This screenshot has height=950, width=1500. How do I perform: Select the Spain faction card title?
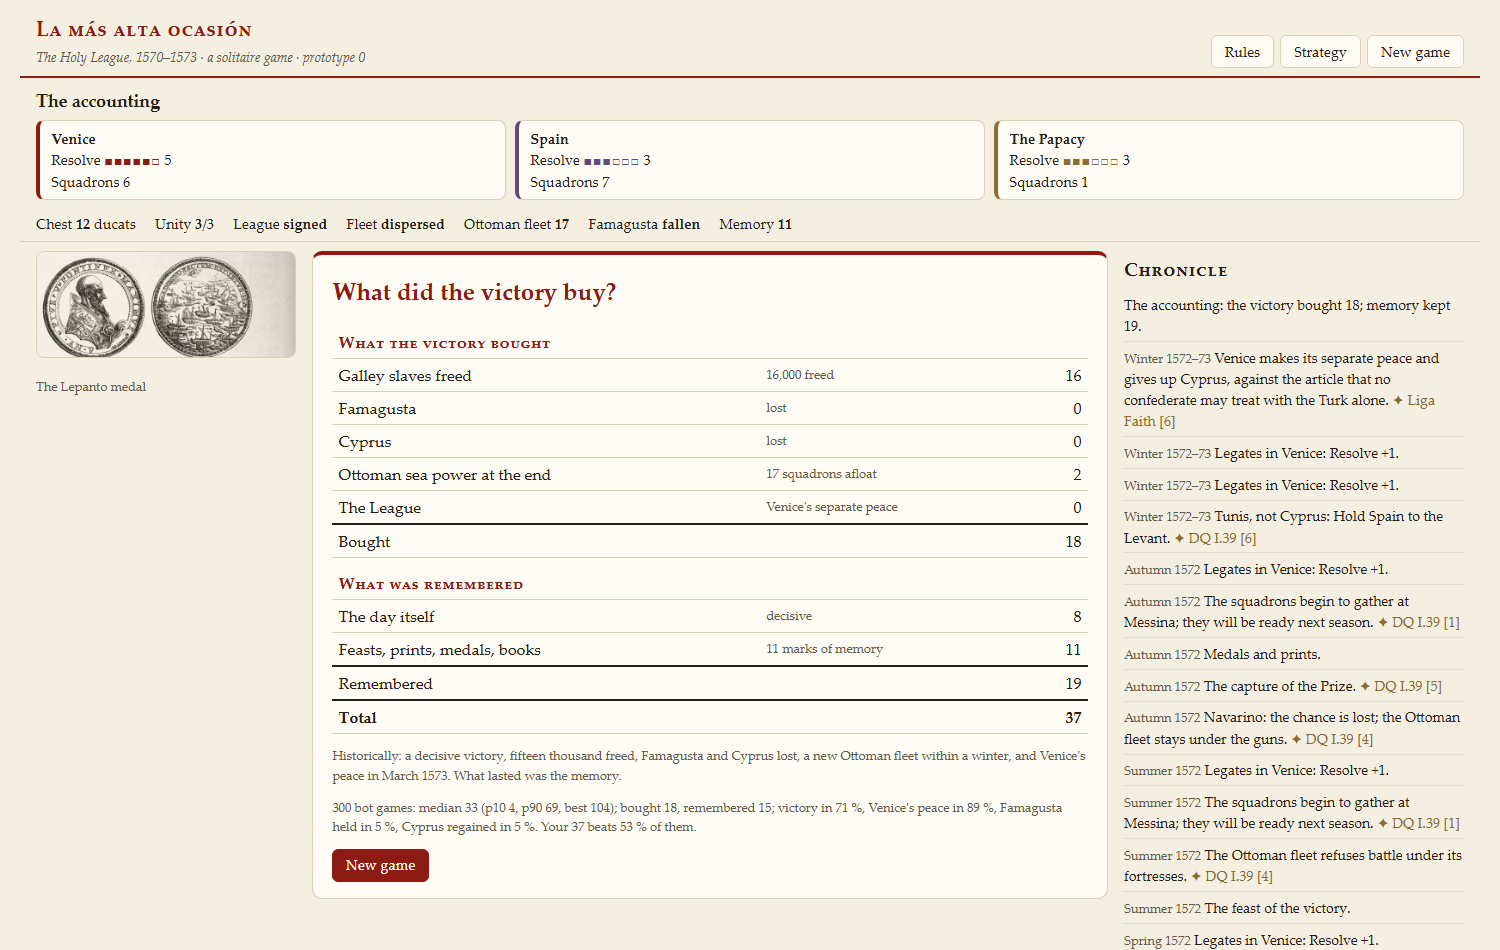coord(549,139)
